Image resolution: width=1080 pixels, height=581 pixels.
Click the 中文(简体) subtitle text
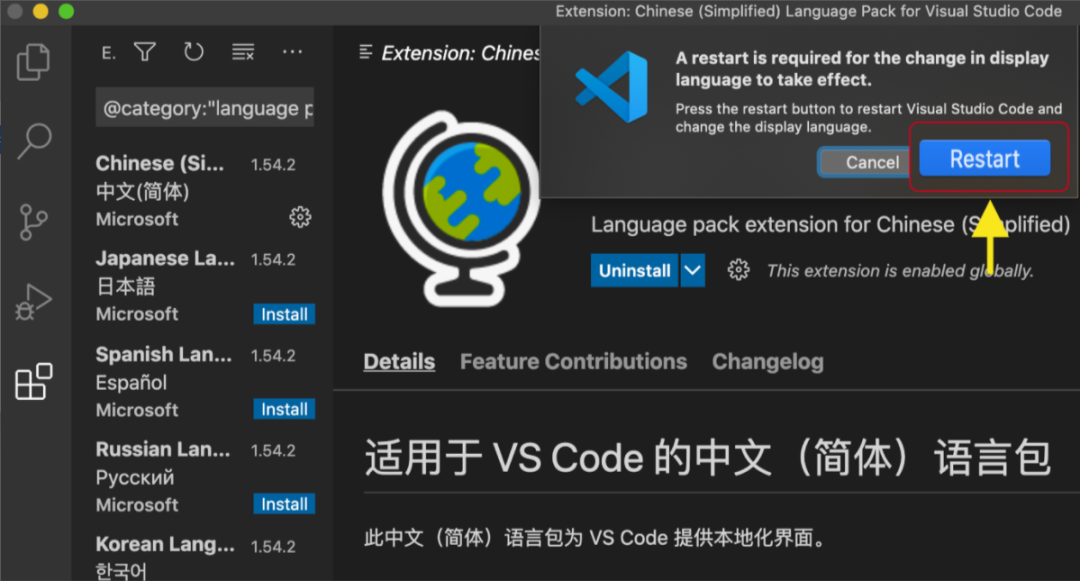[143, 191]
